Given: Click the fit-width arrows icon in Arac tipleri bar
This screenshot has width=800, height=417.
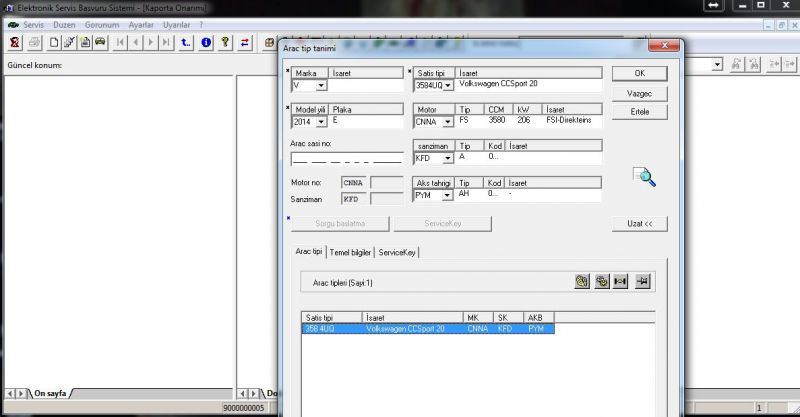Looking at the screenshot, I should coord(620,281).
